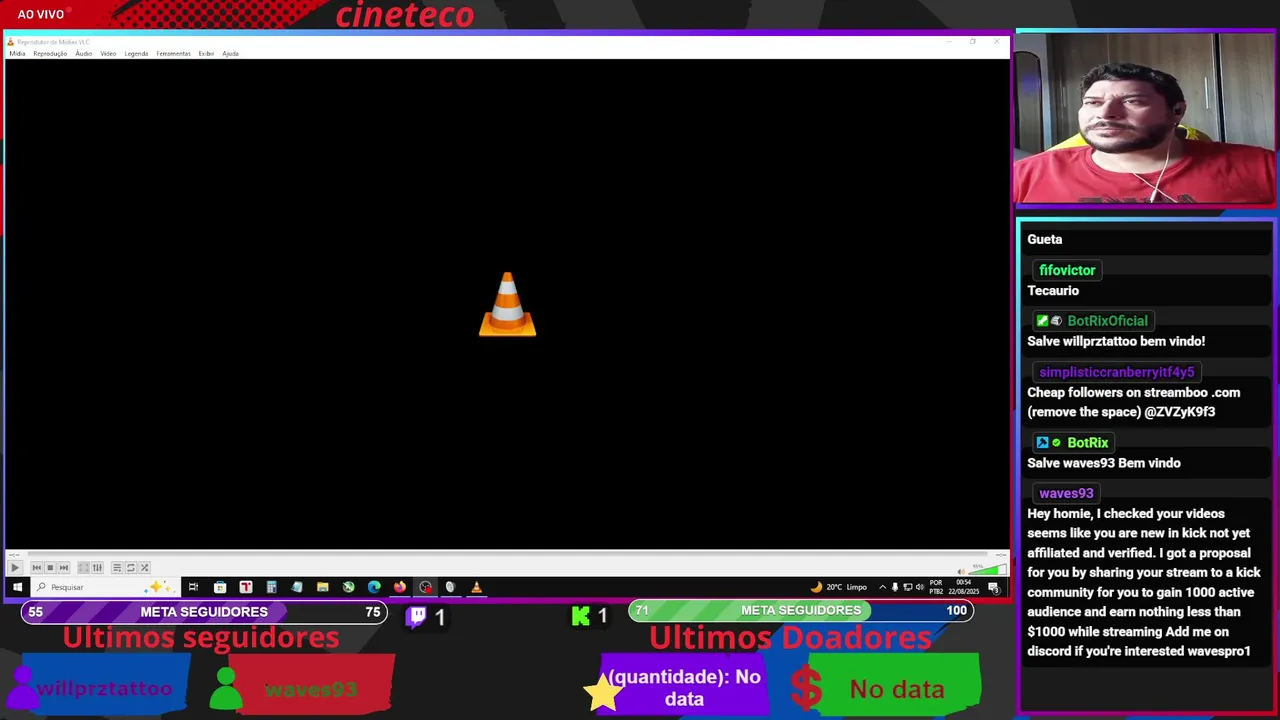
Task: Open the system tray volume control
Action: pos(920,587)
